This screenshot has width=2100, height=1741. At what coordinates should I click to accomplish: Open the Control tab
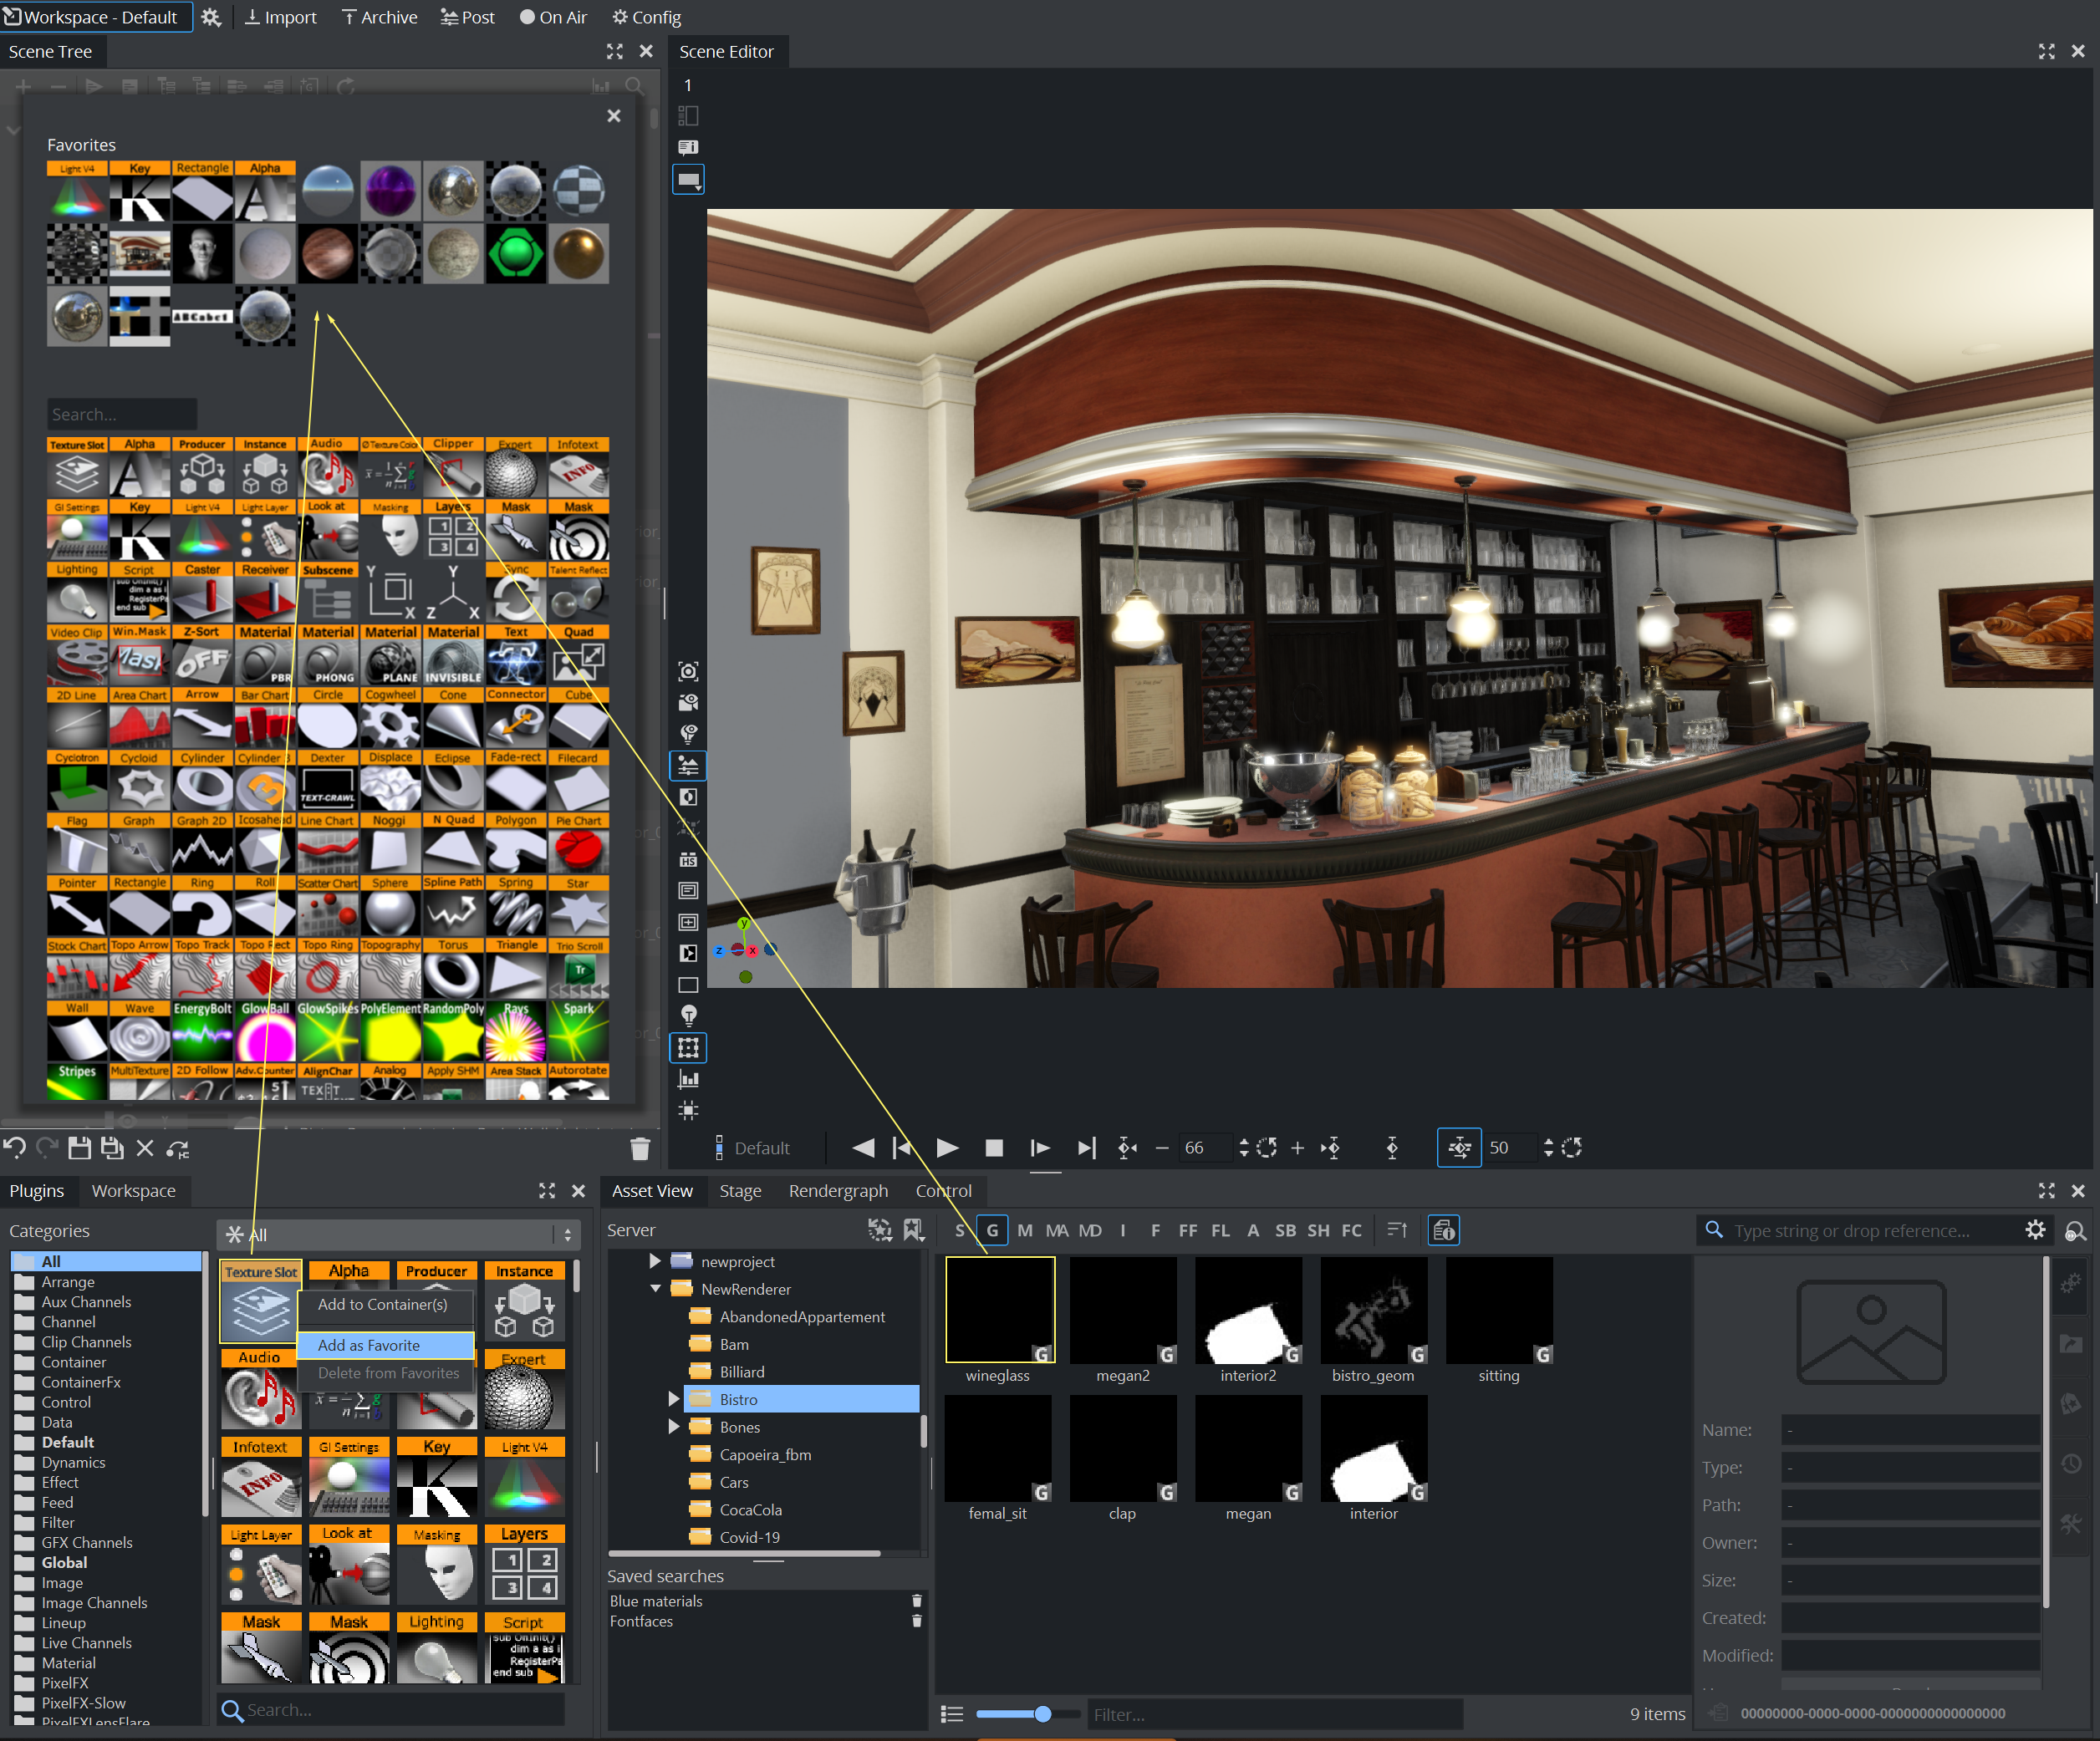click(943, 1191)
